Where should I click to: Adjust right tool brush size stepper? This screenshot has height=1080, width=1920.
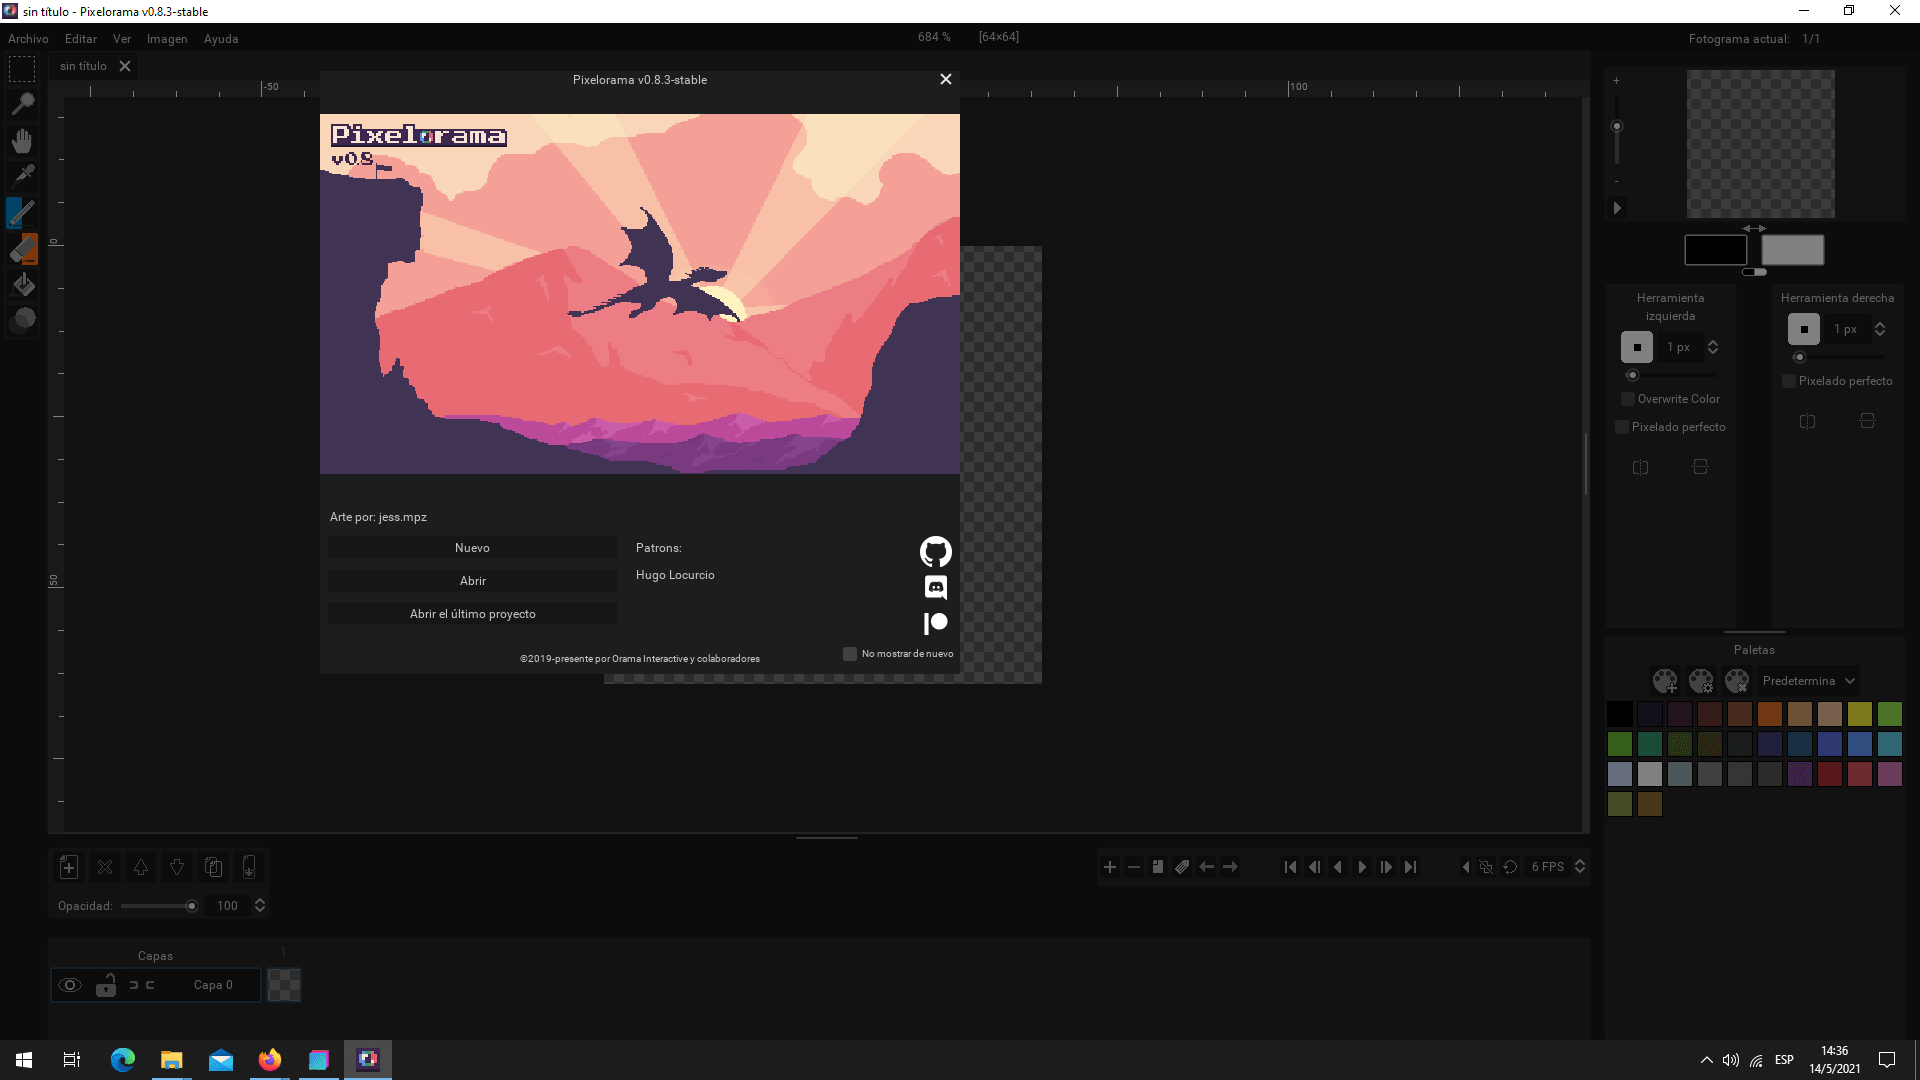[x=1880, y=329]
